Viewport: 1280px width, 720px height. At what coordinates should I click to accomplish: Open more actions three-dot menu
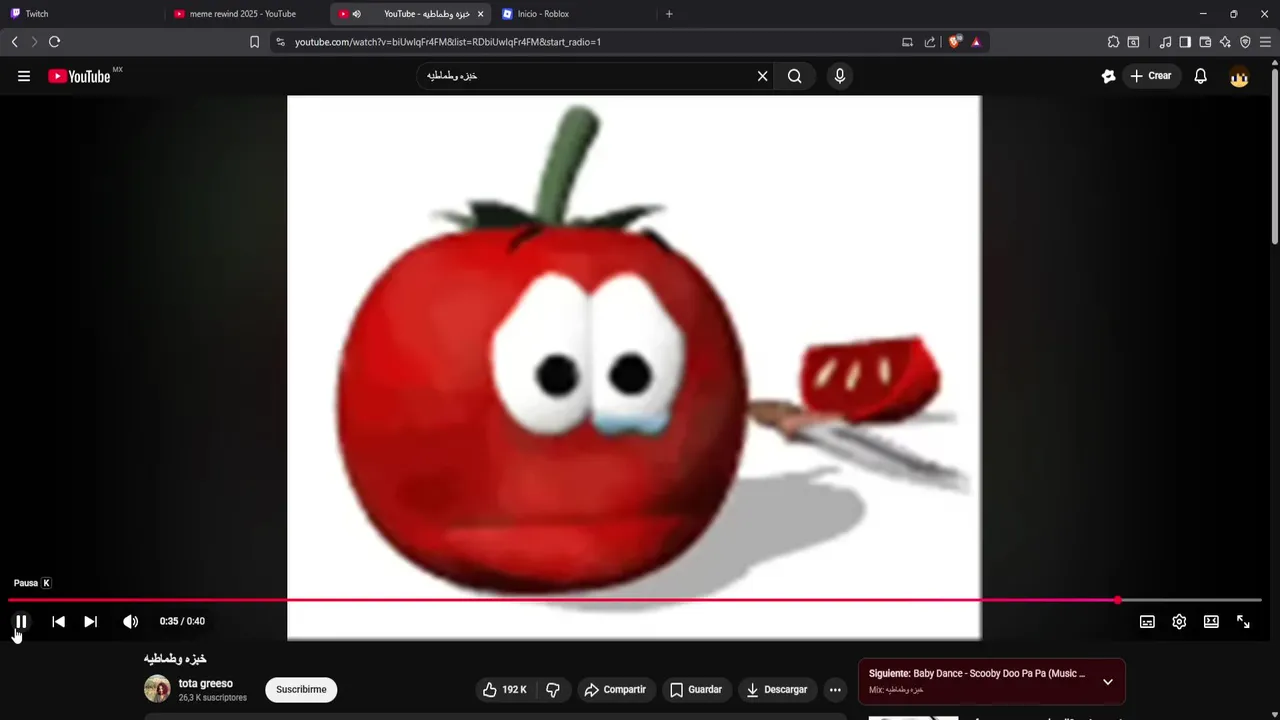[835, 689]
